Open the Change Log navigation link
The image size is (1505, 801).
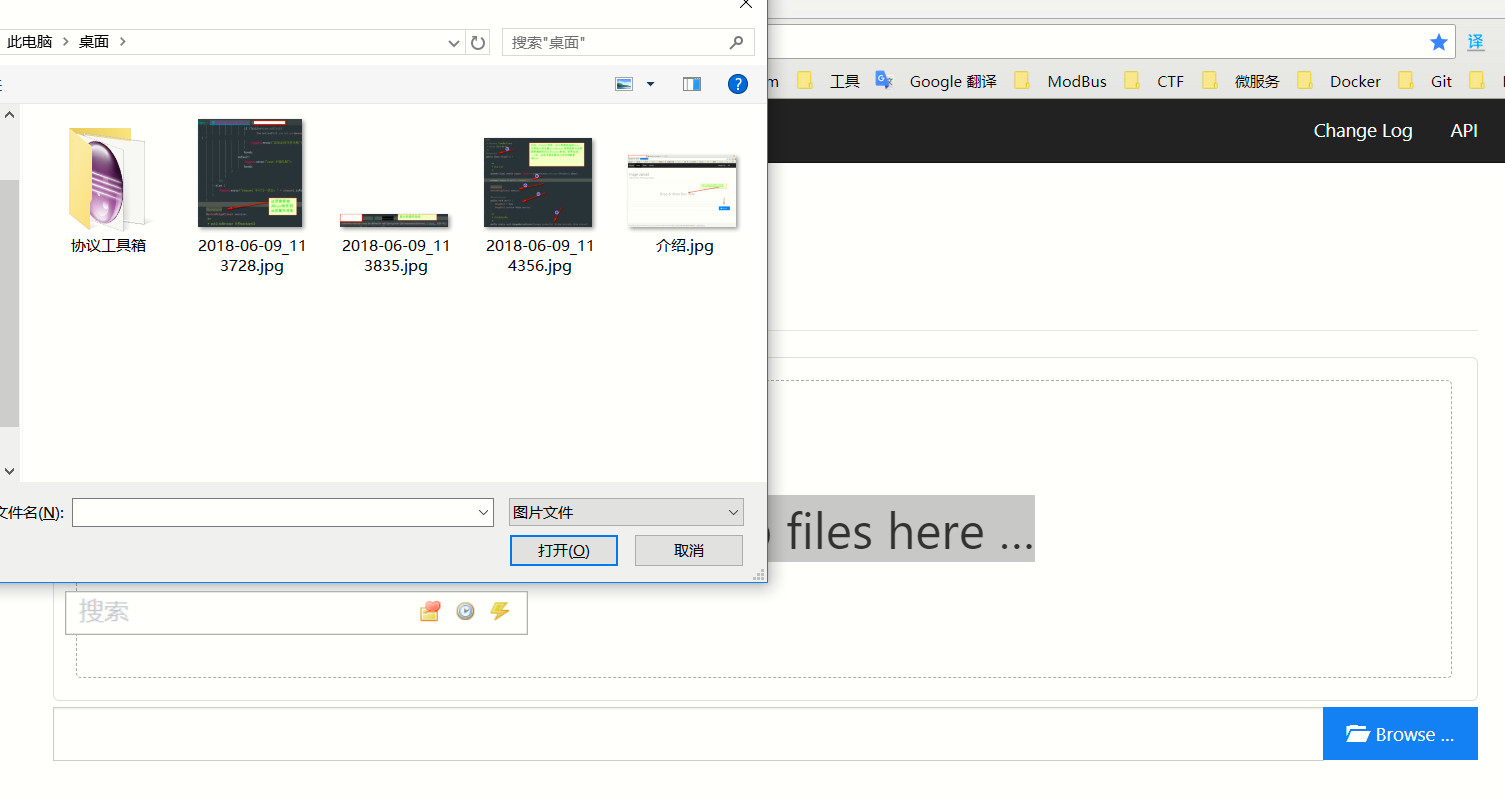point(1363,131)
